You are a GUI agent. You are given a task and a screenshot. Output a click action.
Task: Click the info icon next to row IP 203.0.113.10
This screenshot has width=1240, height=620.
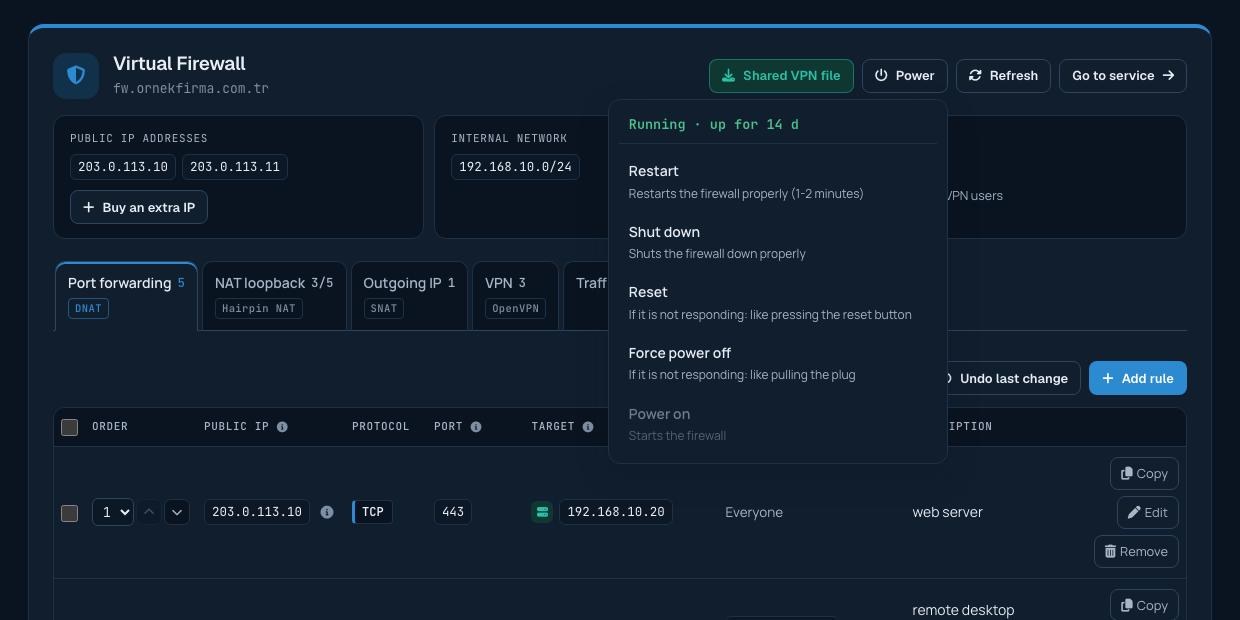click(x=327, y=512)
